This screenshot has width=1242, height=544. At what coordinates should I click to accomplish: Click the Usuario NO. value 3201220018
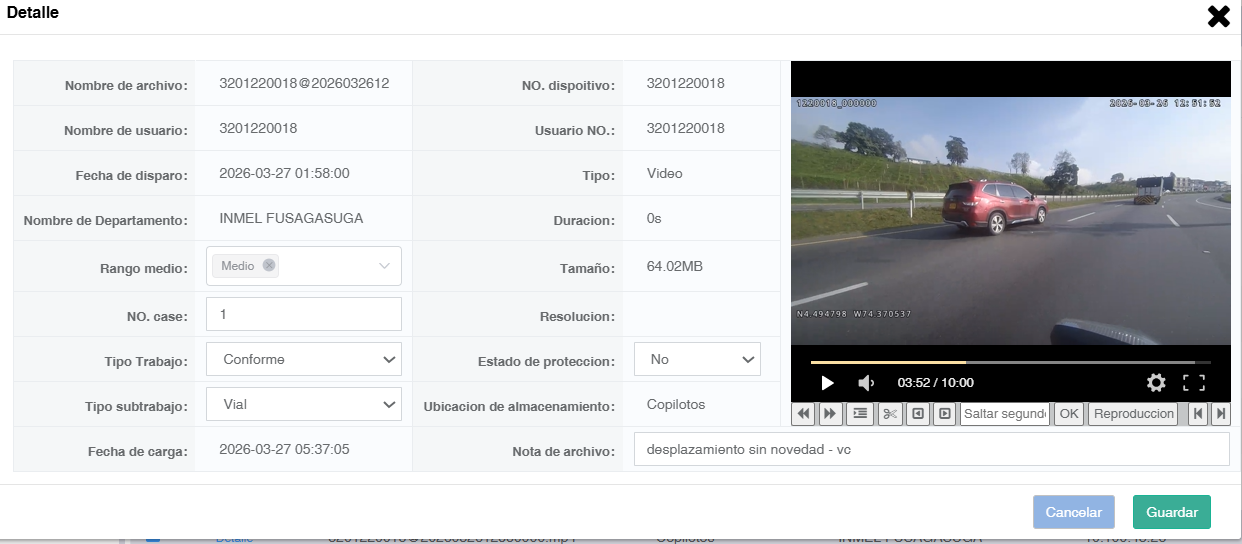tap(686, 128)
